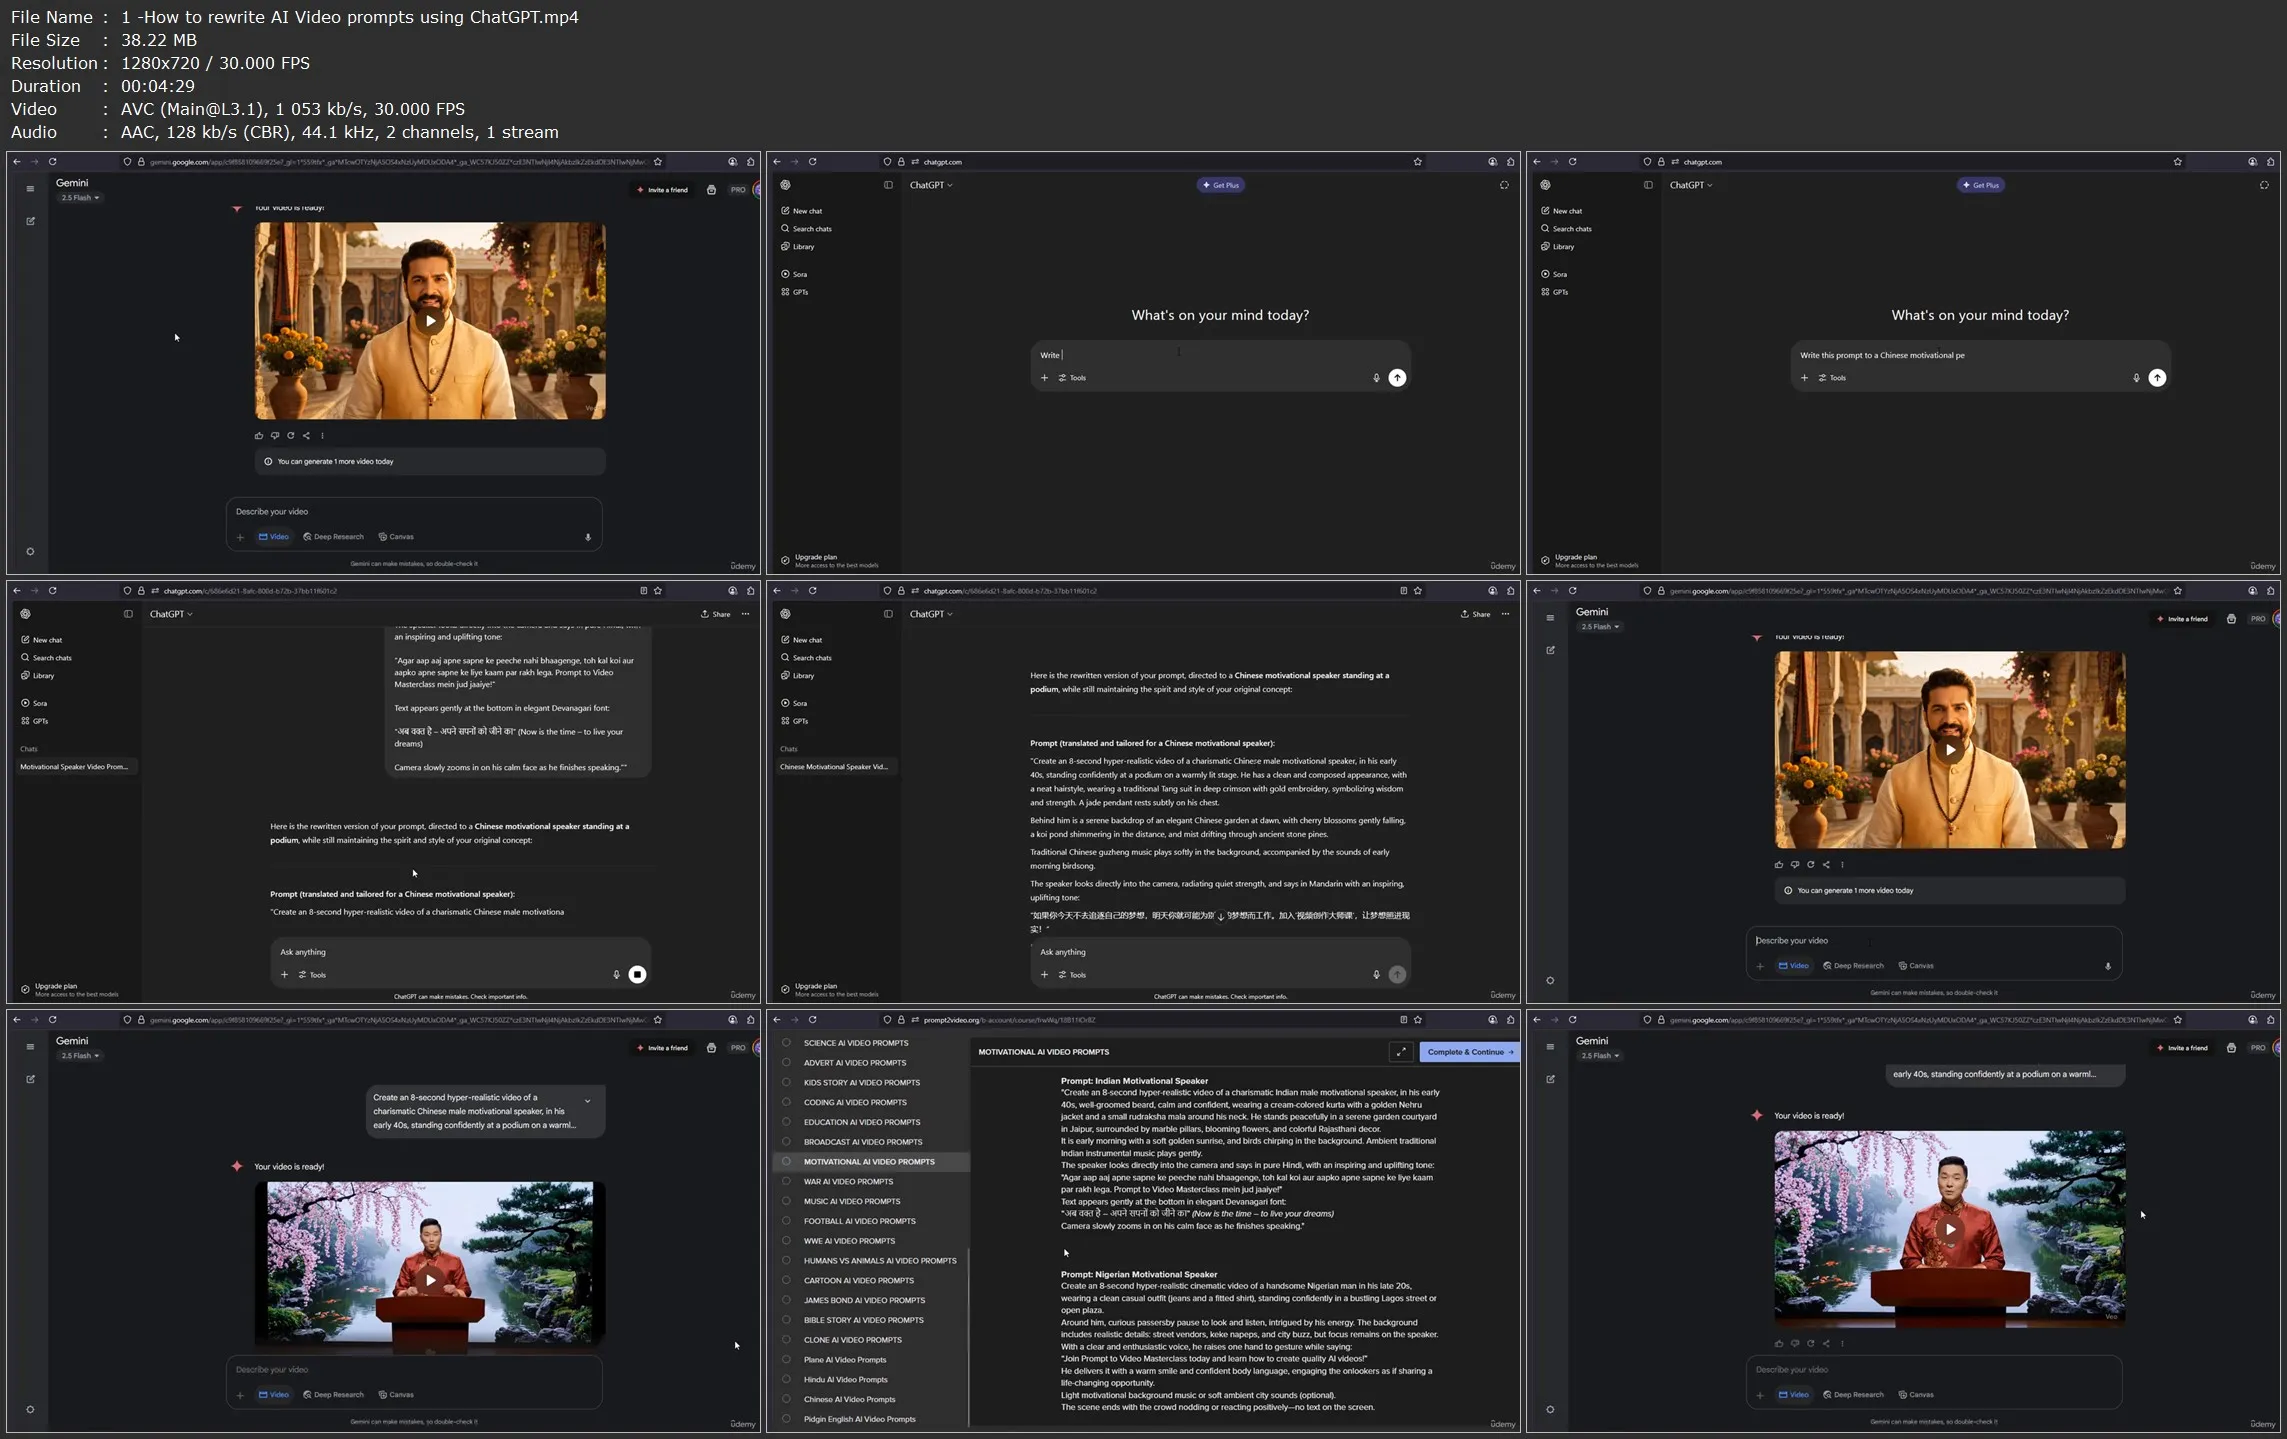Toggle completion circle for FOOTBALL AI VIDEO PROMPTS
This screenshot has height=1439, width=2287.
pyautogui.click(x=786, y=1221)
